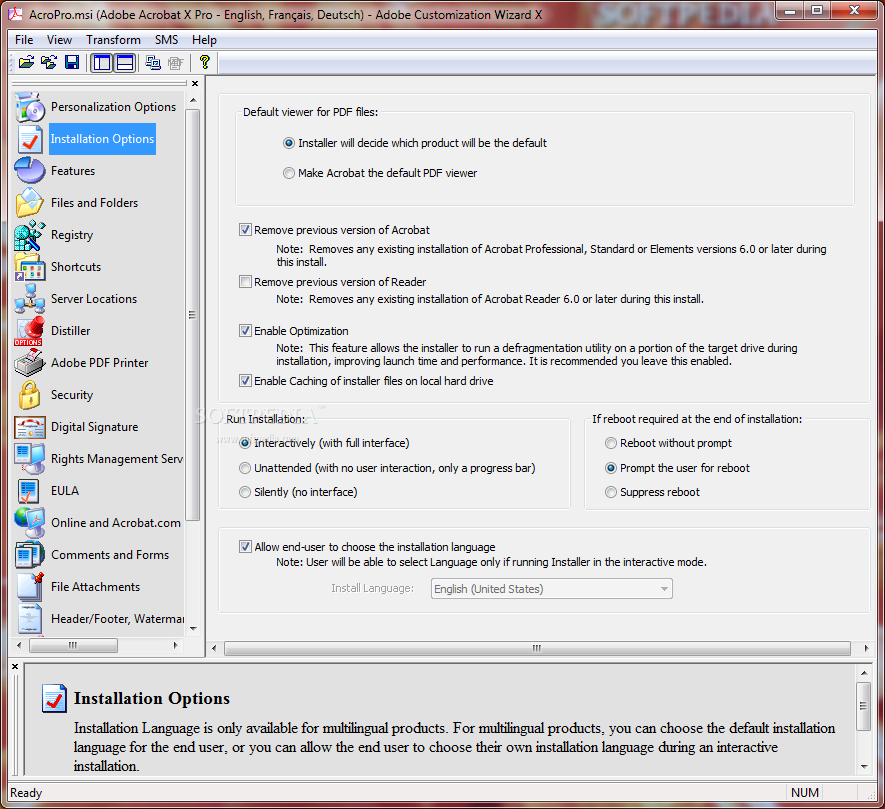Open the Help menu

tap(204, 40)
